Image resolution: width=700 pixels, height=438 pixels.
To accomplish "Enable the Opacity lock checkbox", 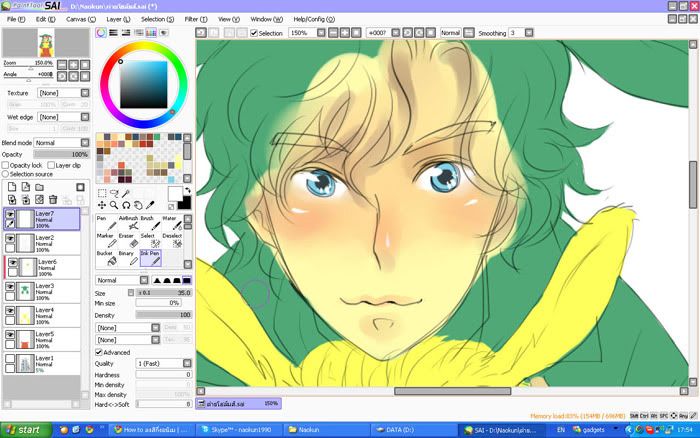I will (5, 165).
